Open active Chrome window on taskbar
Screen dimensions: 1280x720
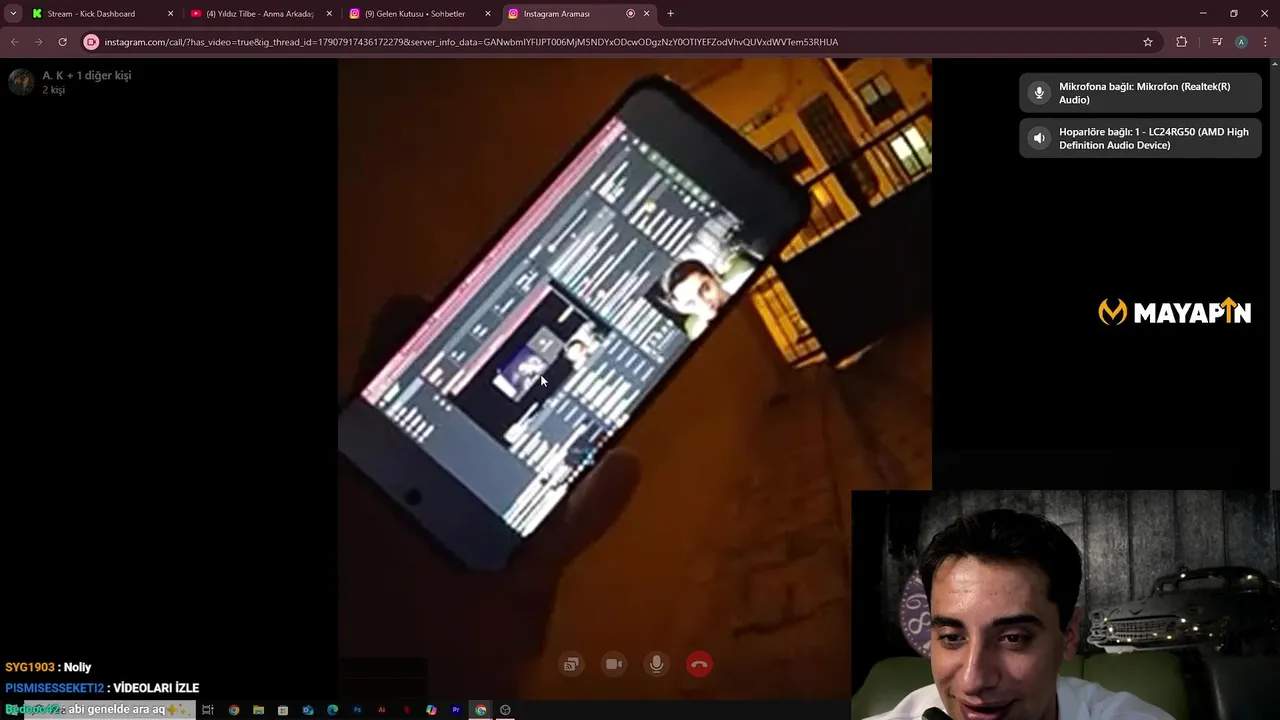pos(481,710)
